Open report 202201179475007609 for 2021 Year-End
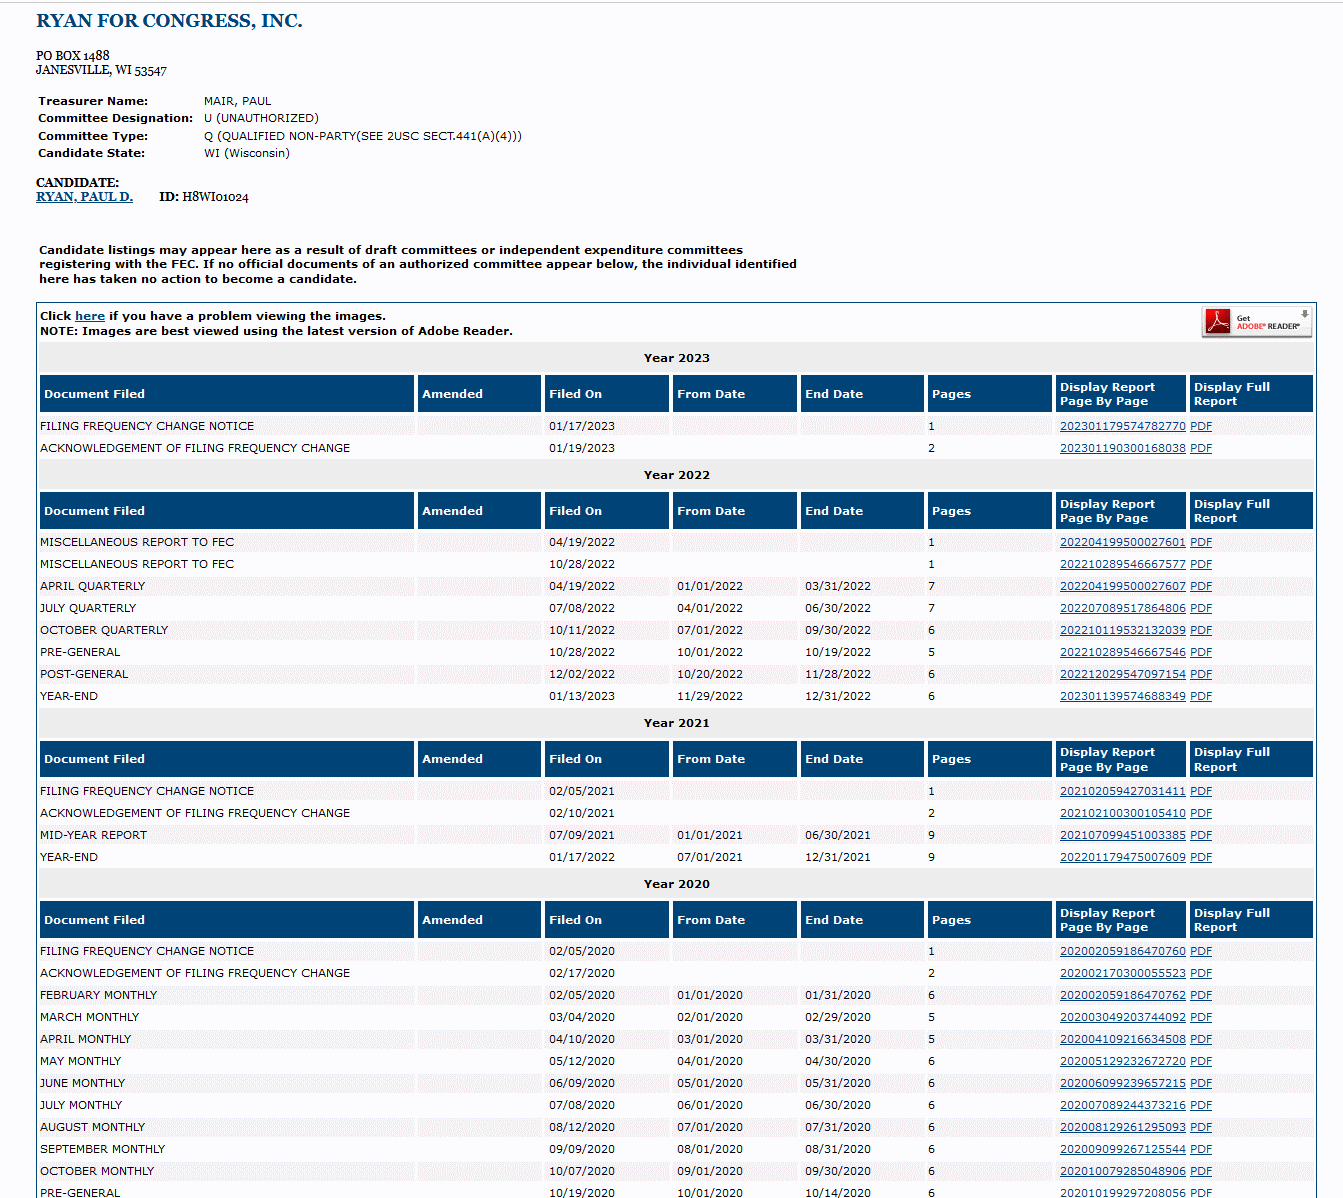The height and width of the screenshot is (1198, 1343). pos(1122,857)
